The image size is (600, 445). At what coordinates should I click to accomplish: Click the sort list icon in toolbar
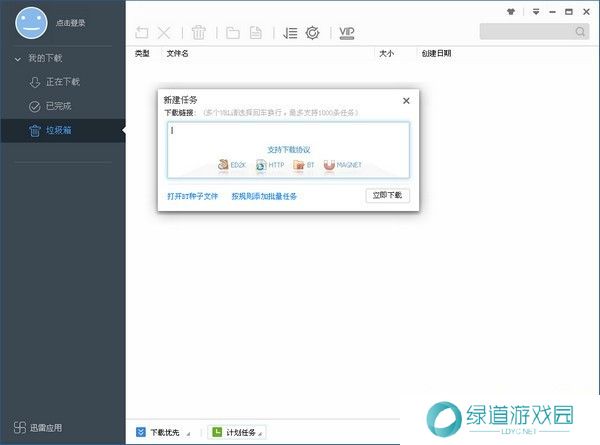click(290, 33)
